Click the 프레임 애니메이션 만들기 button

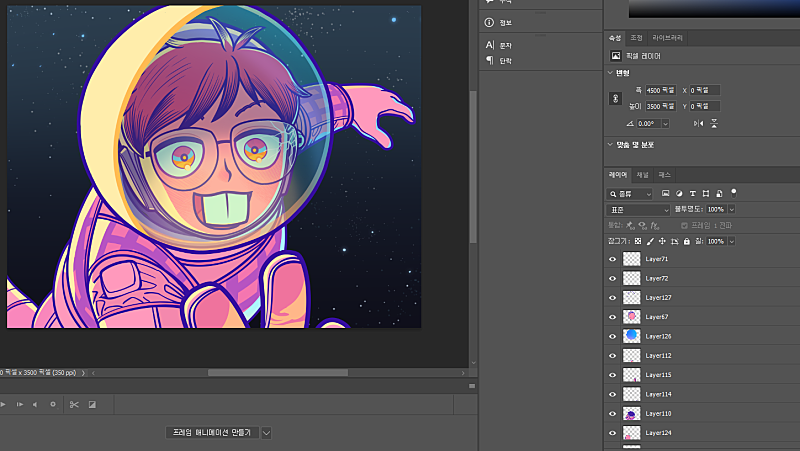coord(212,433)
